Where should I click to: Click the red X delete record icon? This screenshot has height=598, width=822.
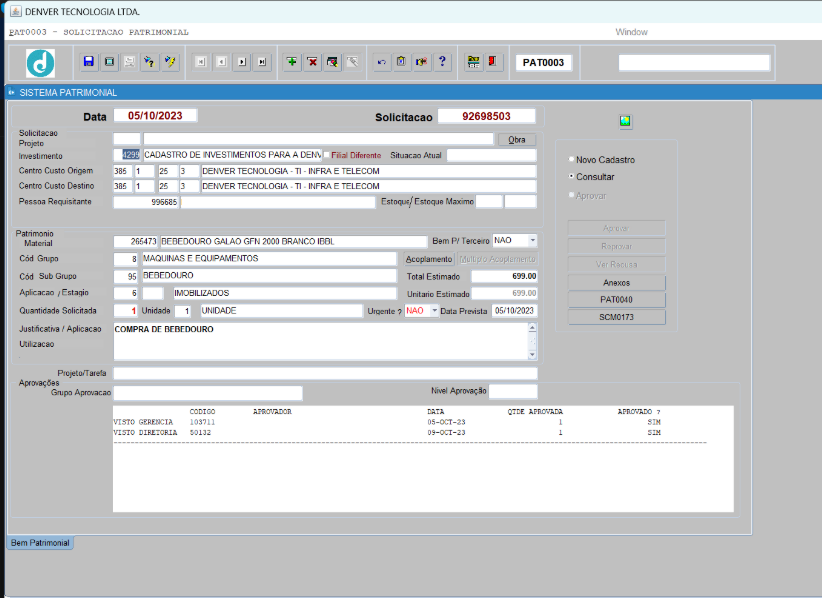point(312,62)
